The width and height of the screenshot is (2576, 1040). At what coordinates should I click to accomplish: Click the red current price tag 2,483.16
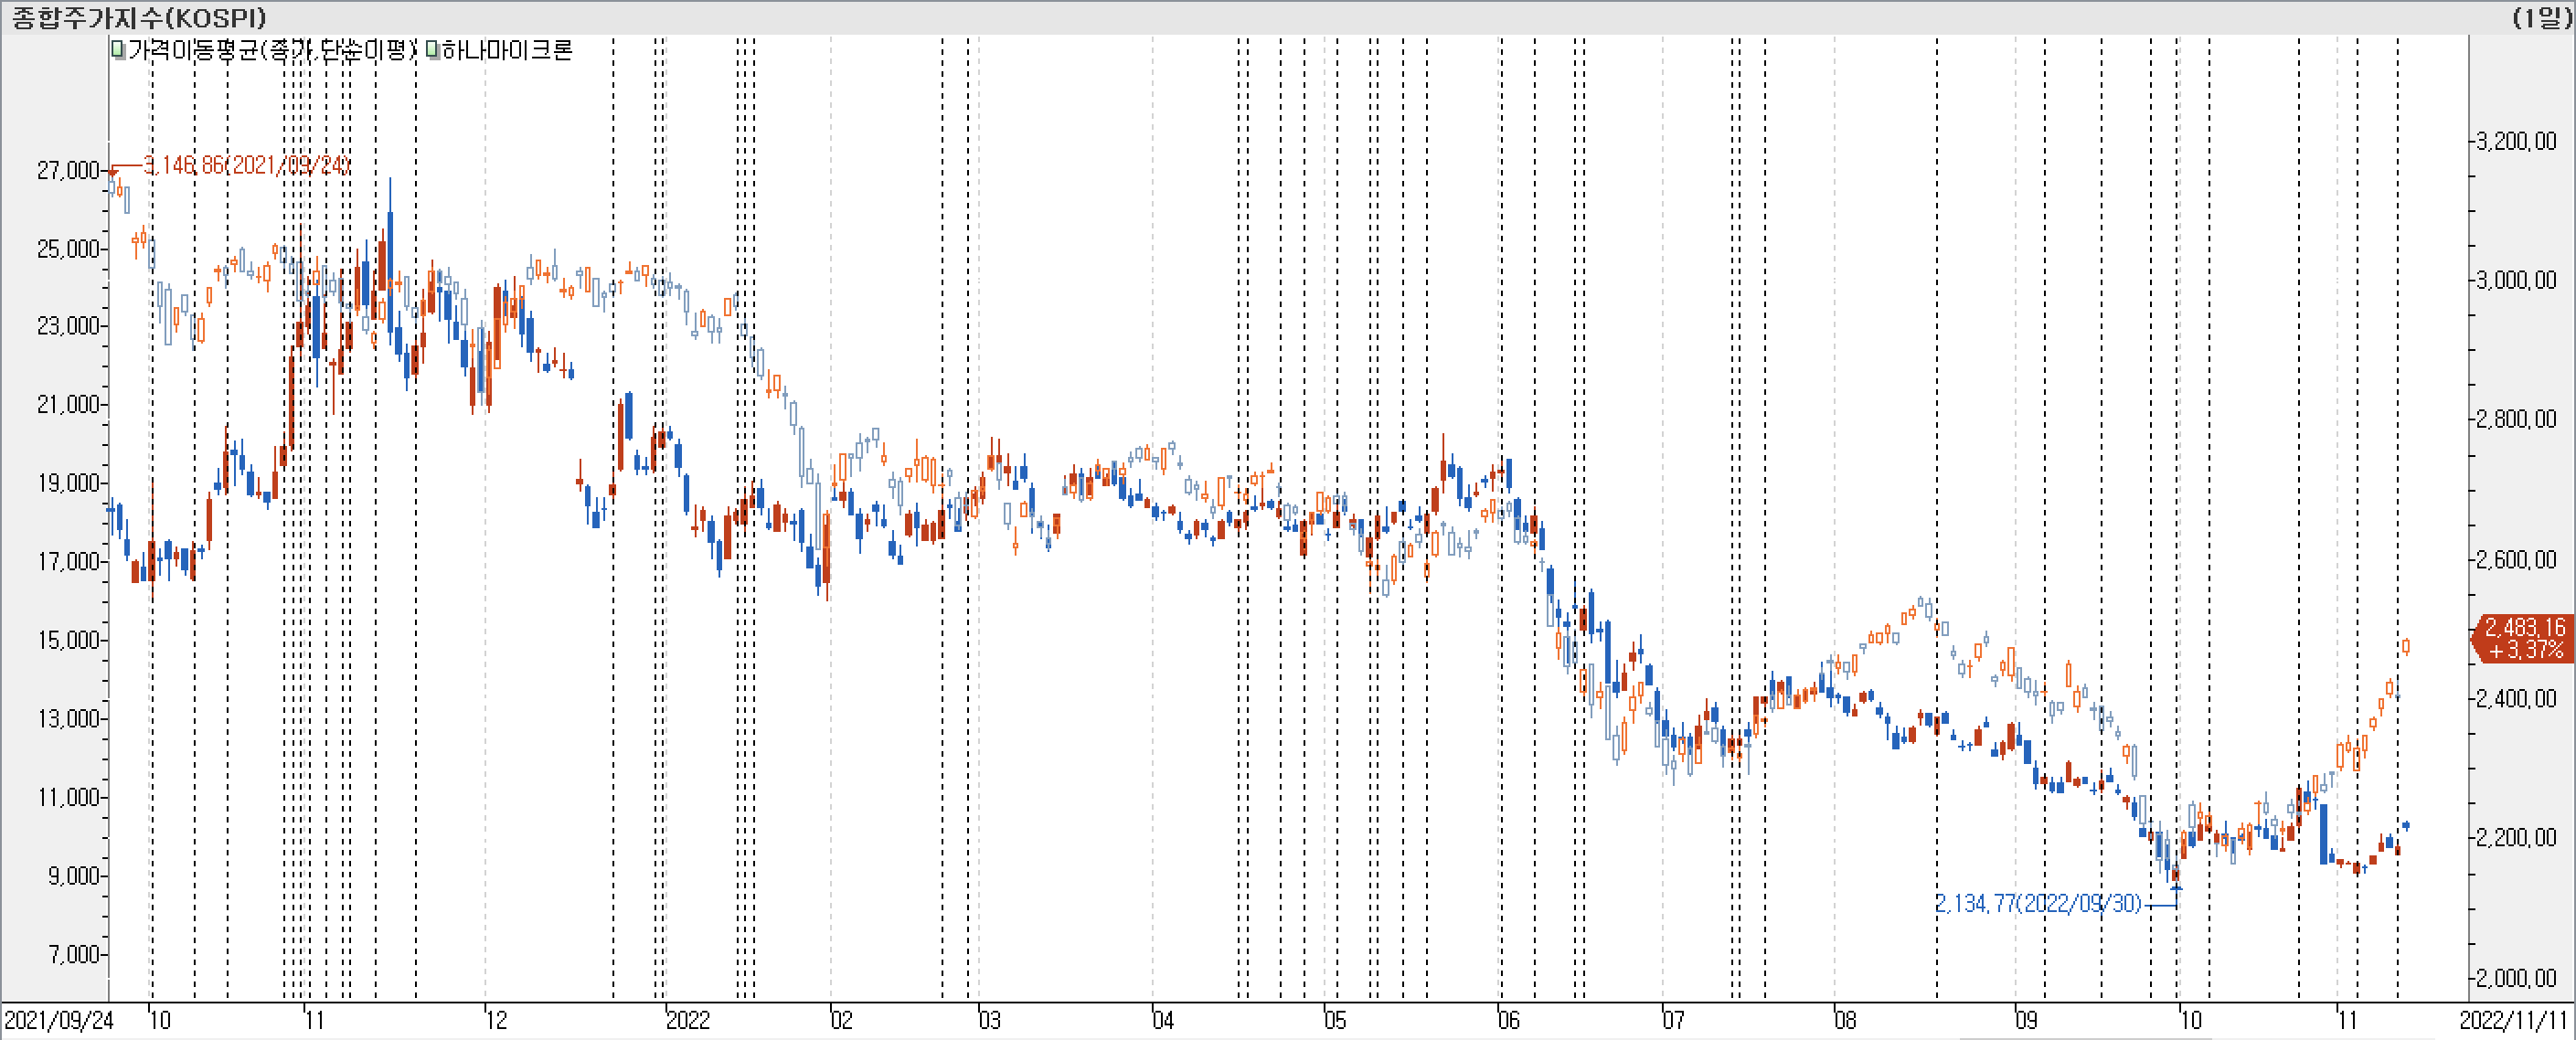(x=2524, y=627)
